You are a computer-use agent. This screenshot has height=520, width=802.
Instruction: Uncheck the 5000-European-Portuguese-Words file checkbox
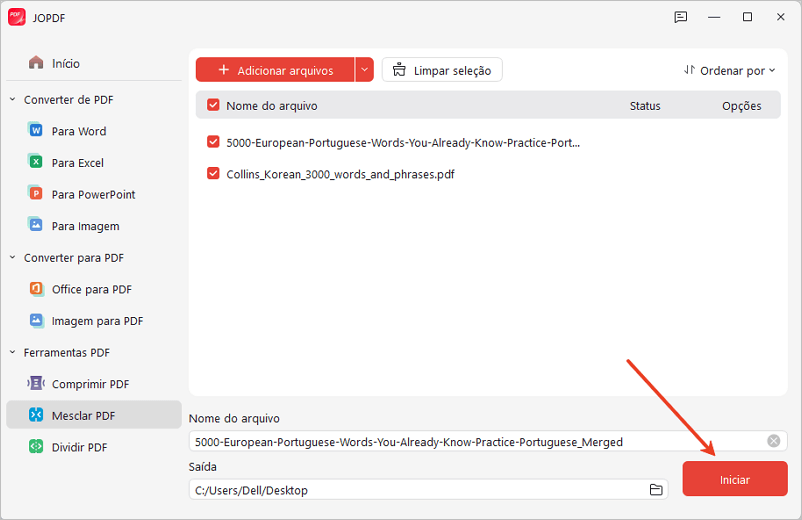pos(213,142)
